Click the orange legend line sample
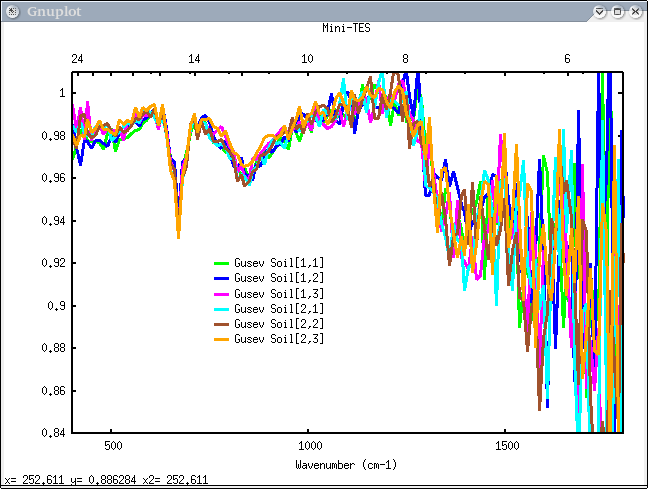 [222, 339]
